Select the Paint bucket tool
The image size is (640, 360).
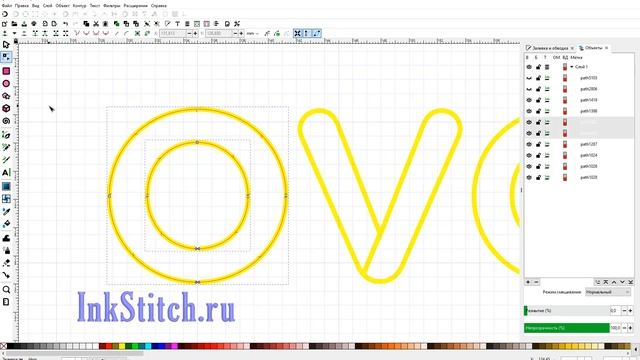coord(6,224)
